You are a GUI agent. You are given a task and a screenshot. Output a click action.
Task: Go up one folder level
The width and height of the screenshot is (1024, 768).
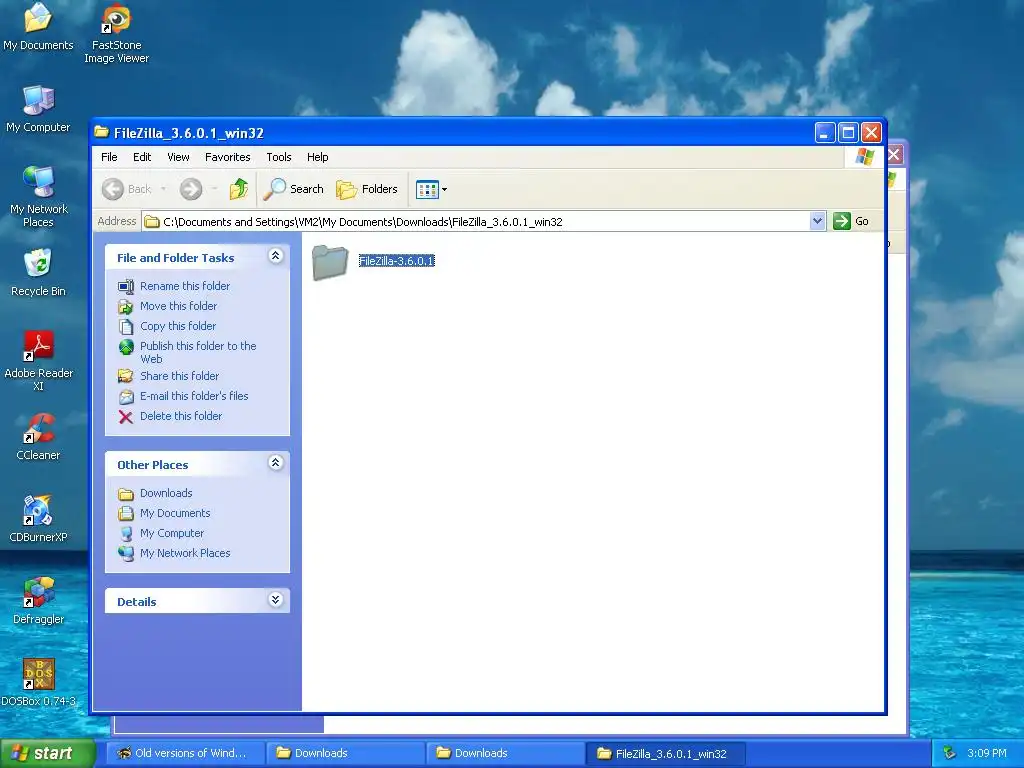pos(239,189)
